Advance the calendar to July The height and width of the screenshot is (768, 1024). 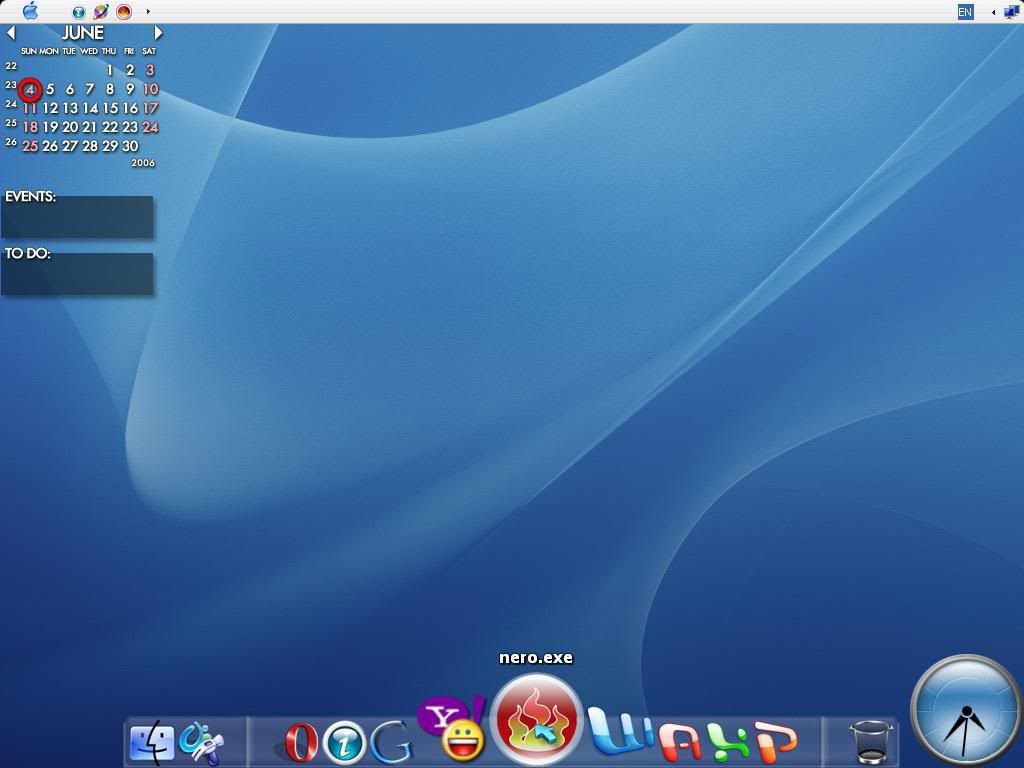point(158,32)
